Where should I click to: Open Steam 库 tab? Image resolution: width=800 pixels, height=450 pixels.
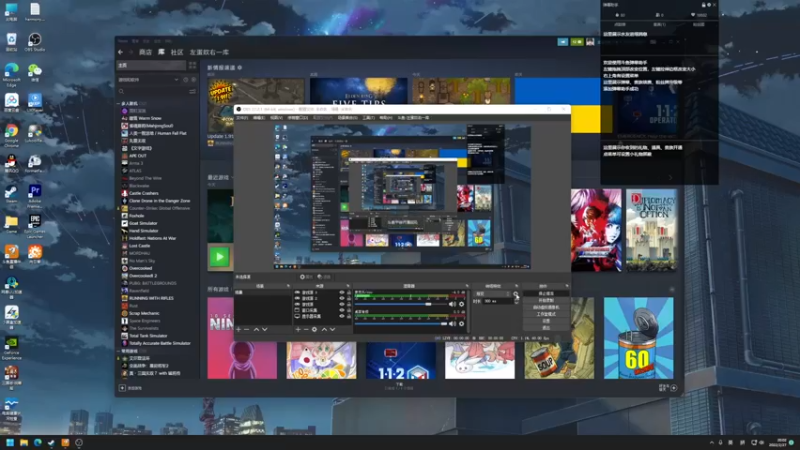point(161,52)
